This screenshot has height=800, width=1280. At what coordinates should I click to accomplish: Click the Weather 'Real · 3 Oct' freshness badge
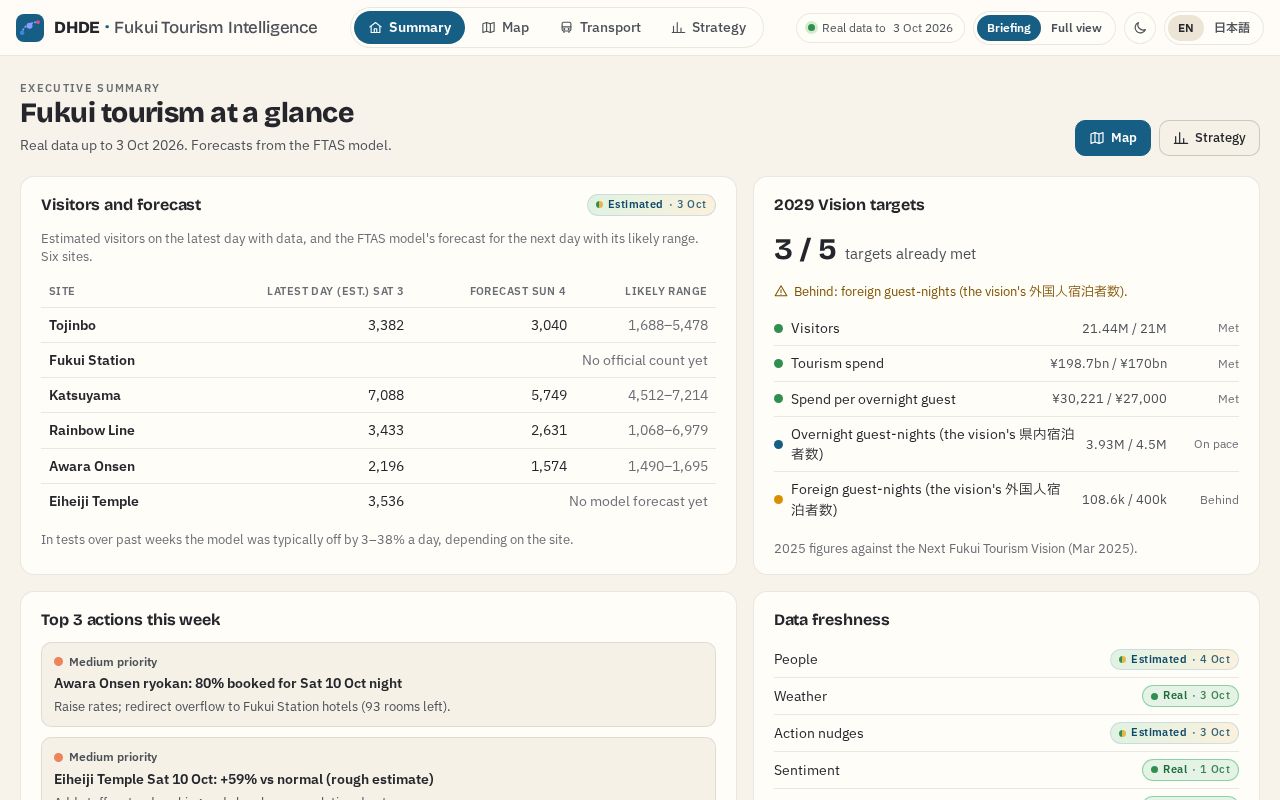pyautogui.click(x=1190, y=696)
